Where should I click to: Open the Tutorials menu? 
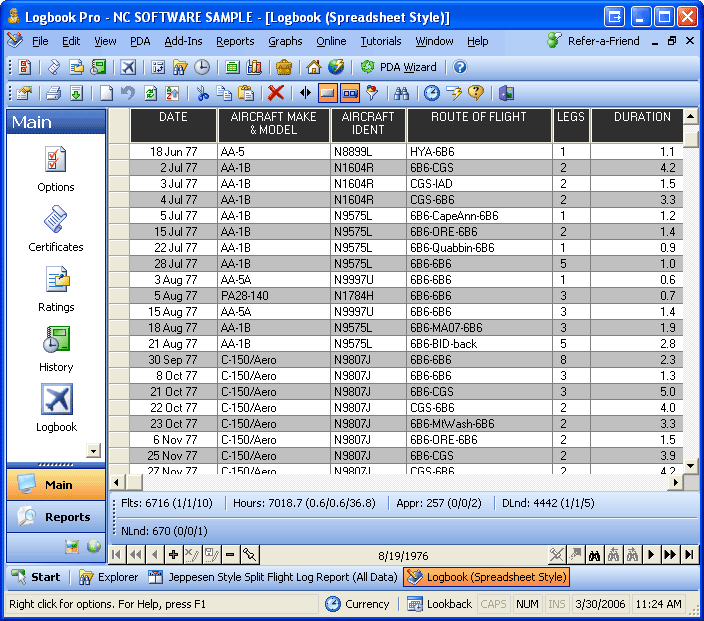click(381, 41)
